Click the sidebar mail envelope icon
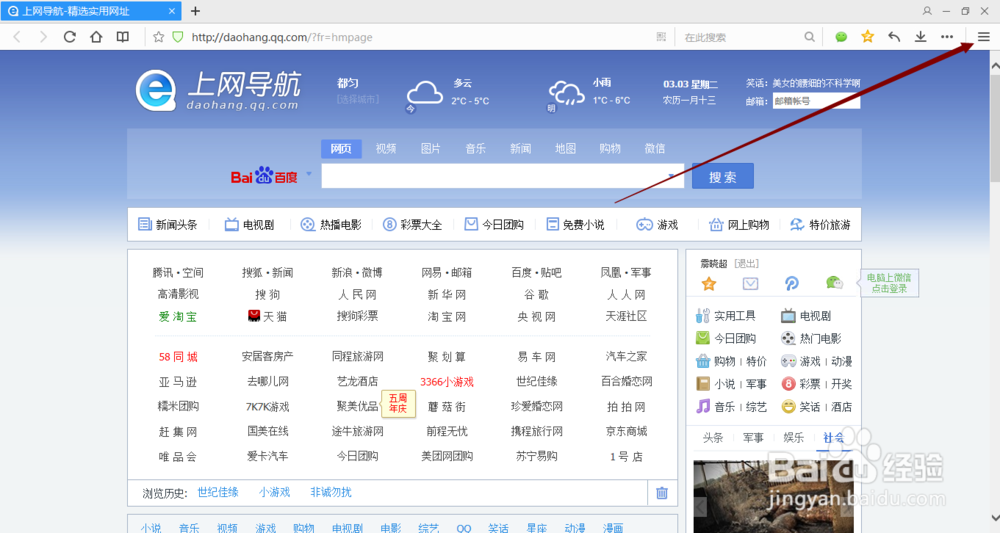 click(x=750, y=284)
